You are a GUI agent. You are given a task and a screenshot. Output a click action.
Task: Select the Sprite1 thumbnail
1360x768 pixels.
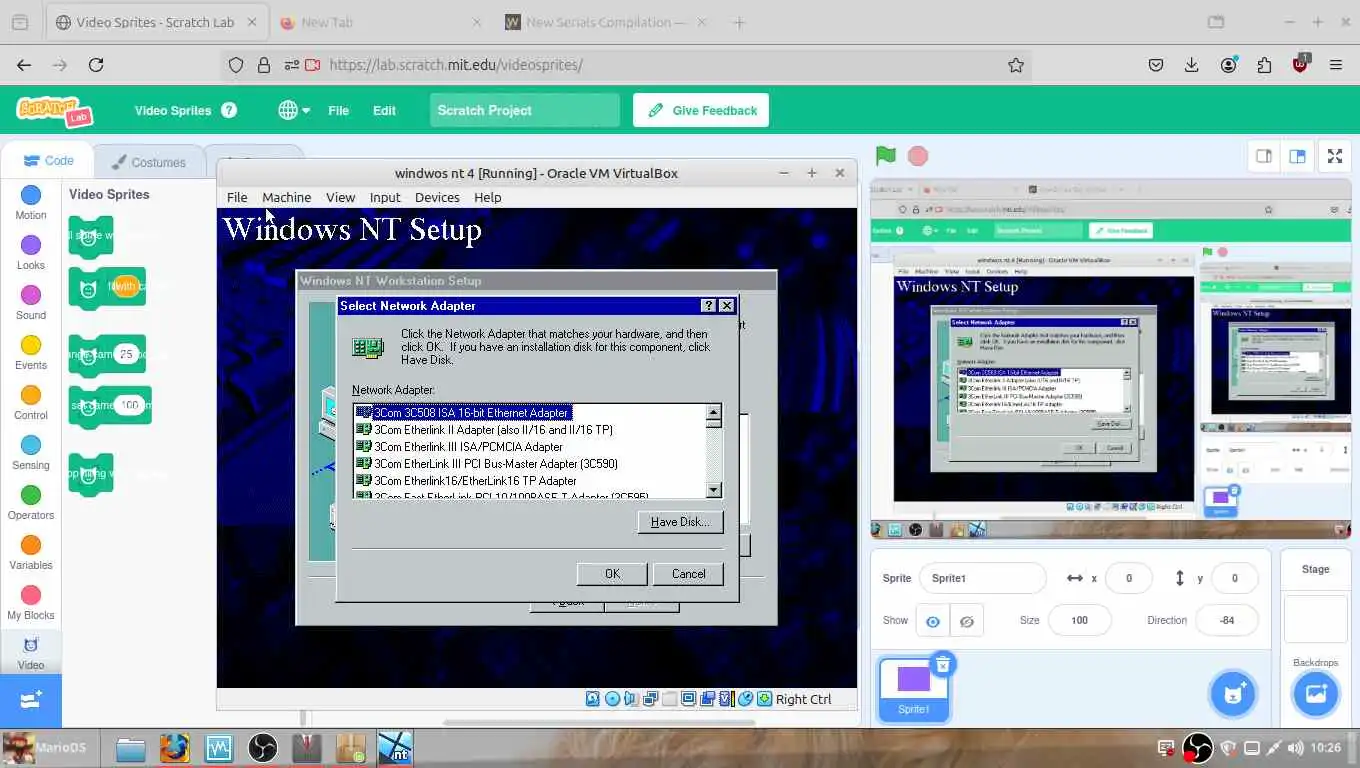(x=913, y=688)
